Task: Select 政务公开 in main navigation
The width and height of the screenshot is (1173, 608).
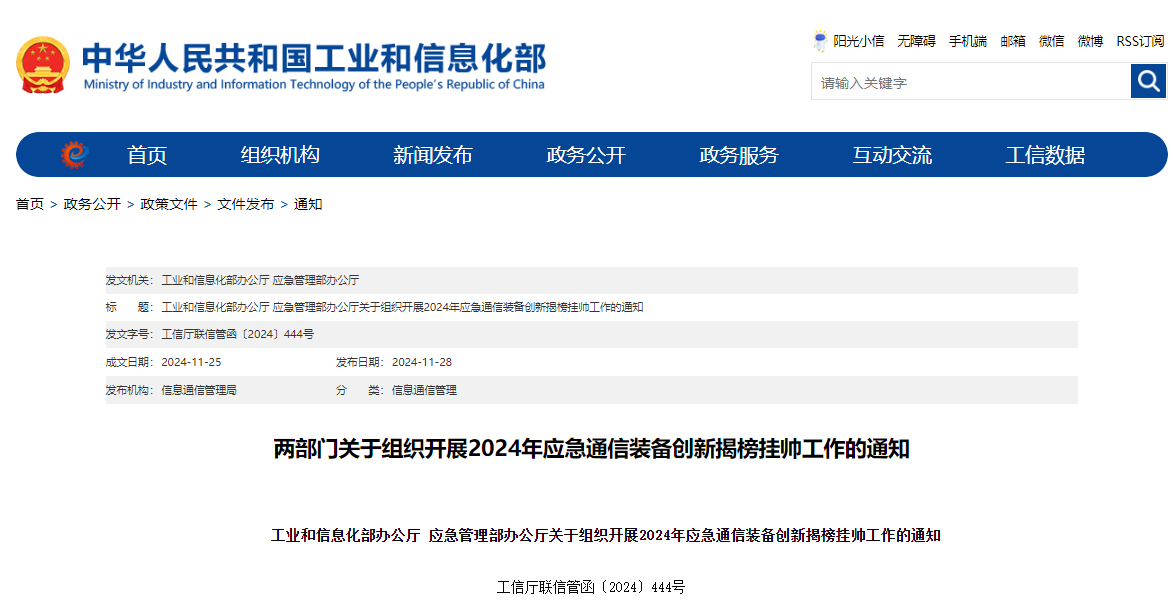Action: pyautogui.click(x=586, y=155)
